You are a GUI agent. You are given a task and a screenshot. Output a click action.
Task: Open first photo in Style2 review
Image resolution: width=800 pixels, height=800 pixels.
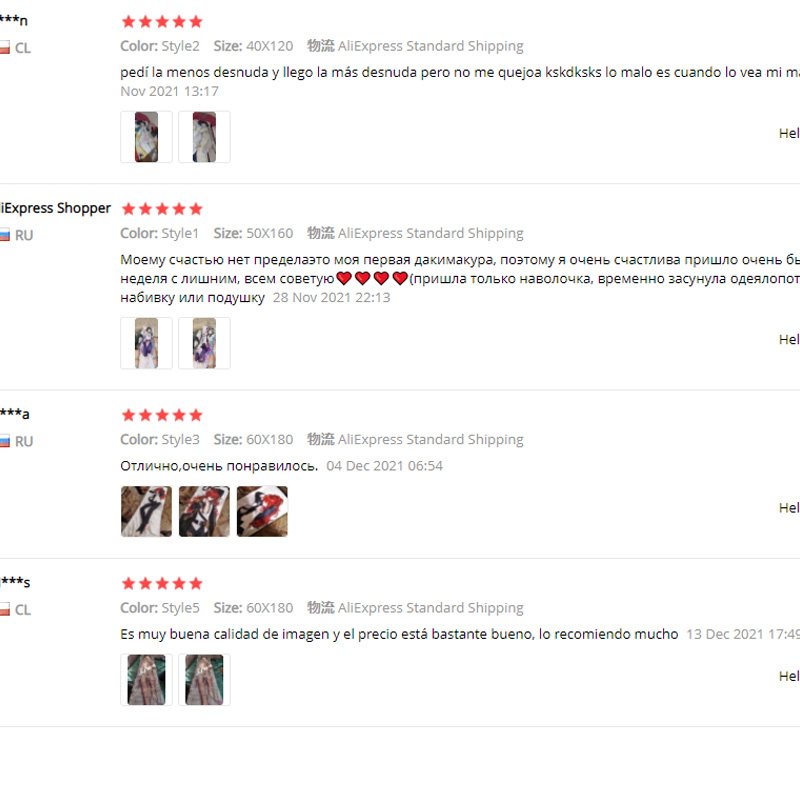146,137
